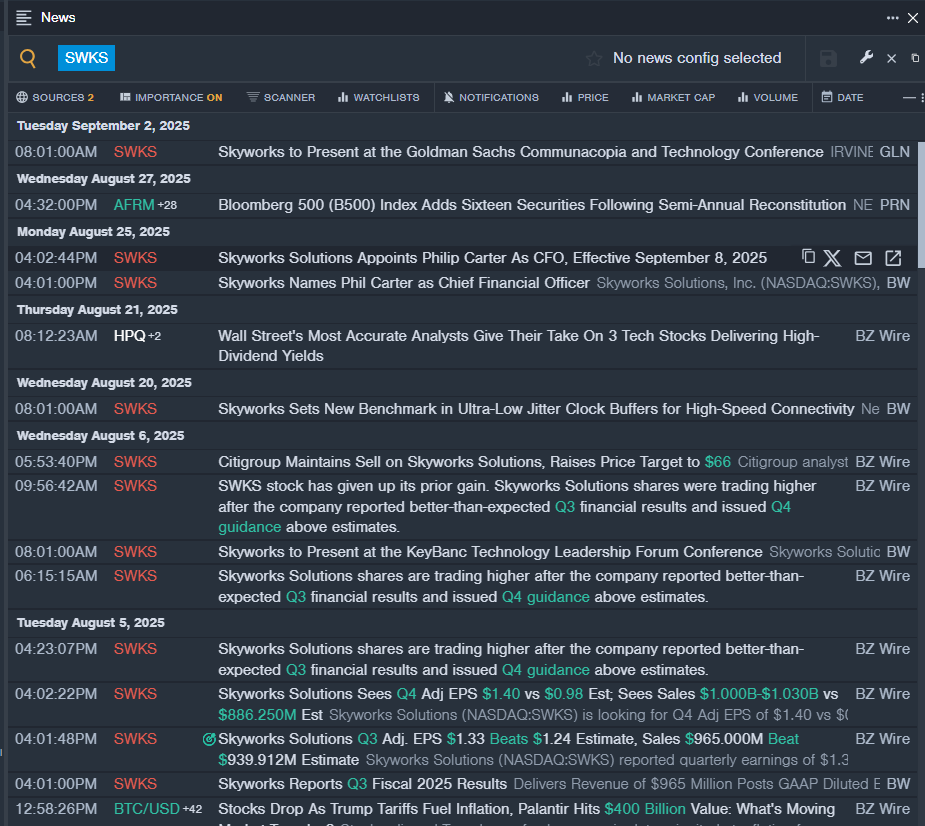Screen dimensions: 925x826
Task: Open the Scanner filter
Action: coord(281,97)
